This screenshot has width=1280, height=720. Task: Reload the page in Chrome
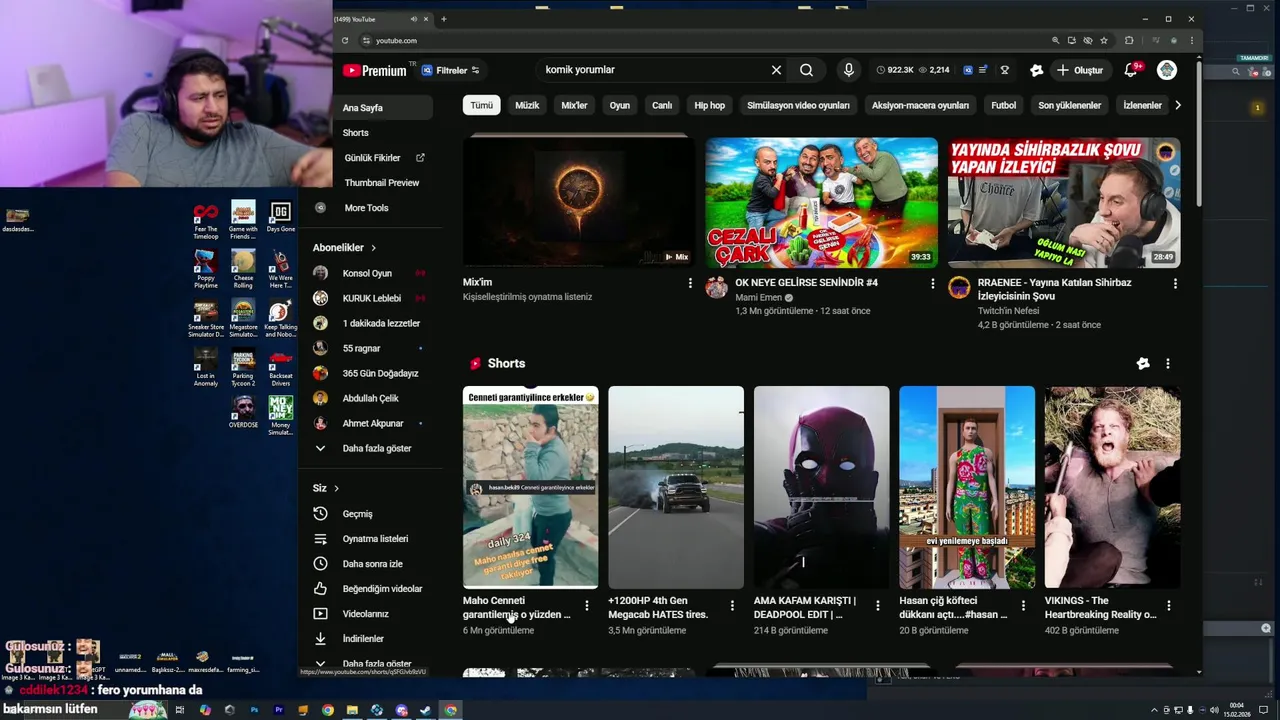point(345,40)
